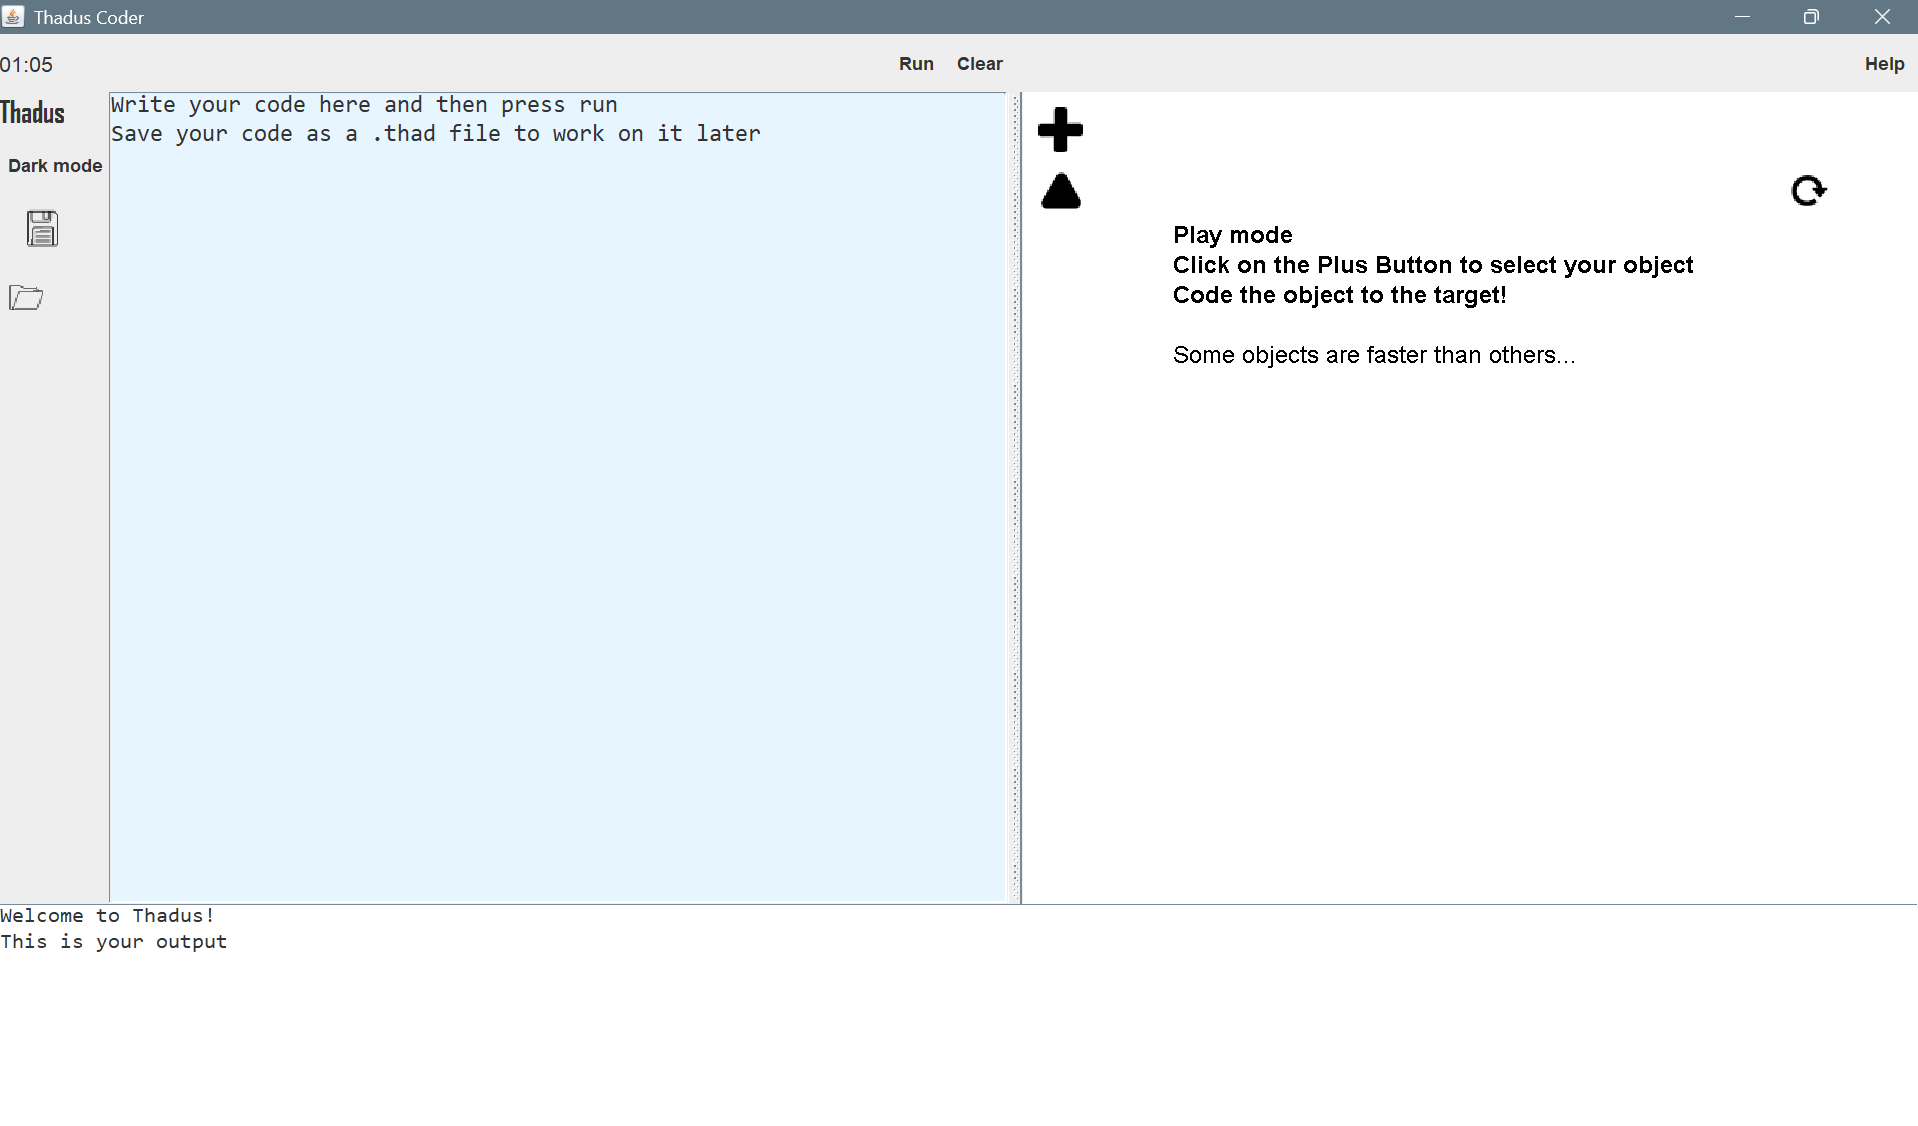Click the Thadus logo
The width and height of the screenshot is (1918, 1126).
[33, 113]
